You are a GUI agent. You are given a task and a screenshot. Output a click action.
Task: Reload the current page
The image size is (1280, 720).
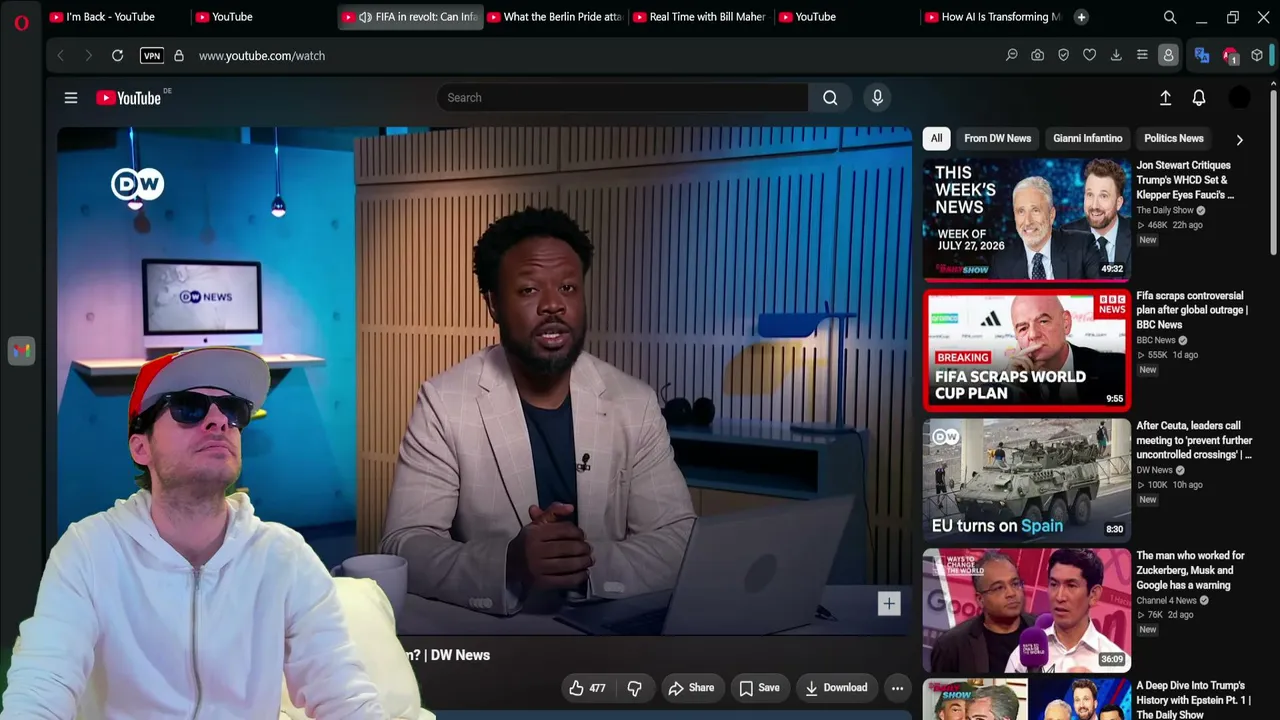pos(117,56)
